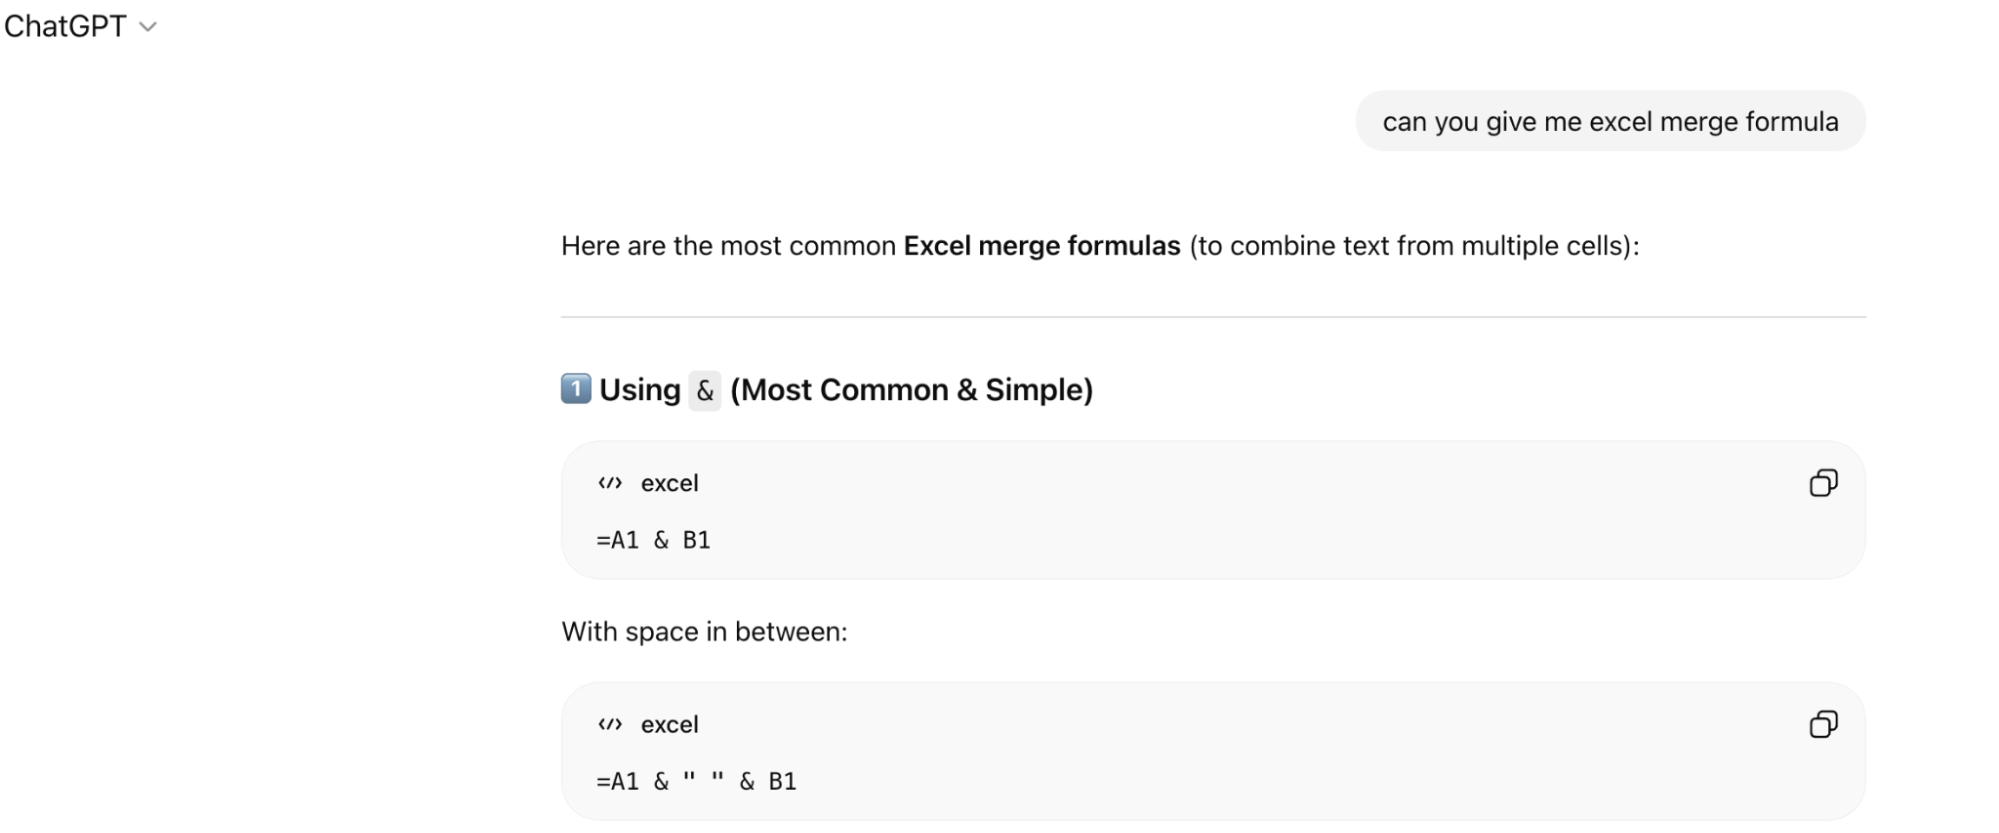Screen dimensions: 1999x833
Task: Click the bold "Excel merge formulas" text
Action: (1041, 246)
